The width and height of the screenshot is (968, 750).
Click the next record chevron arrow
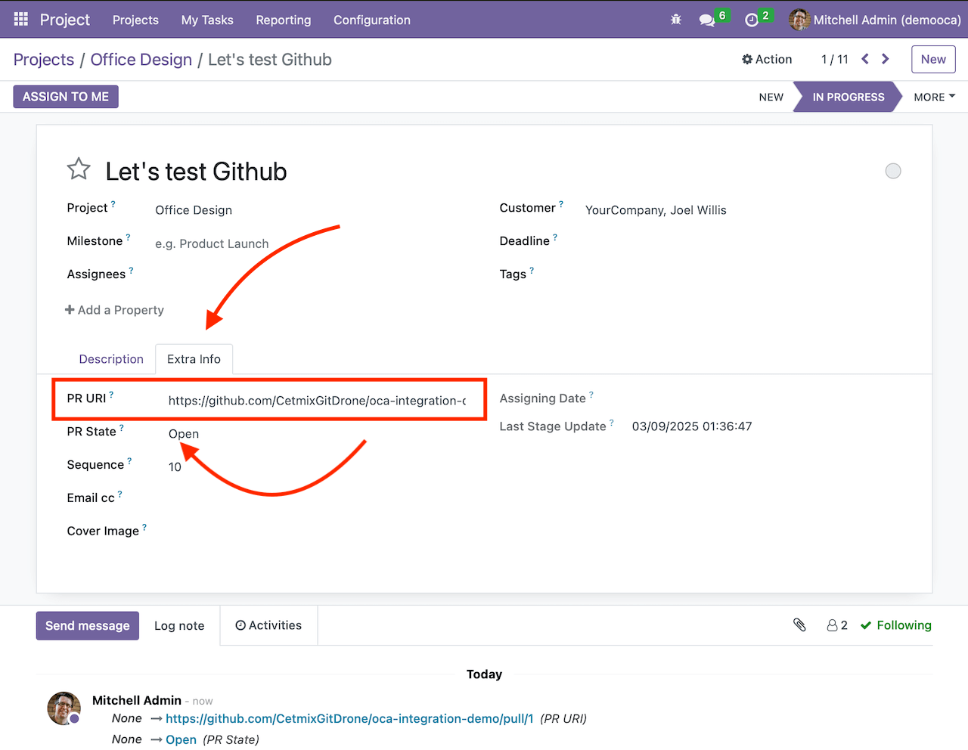pyautogui.click(x=885, y=59)
